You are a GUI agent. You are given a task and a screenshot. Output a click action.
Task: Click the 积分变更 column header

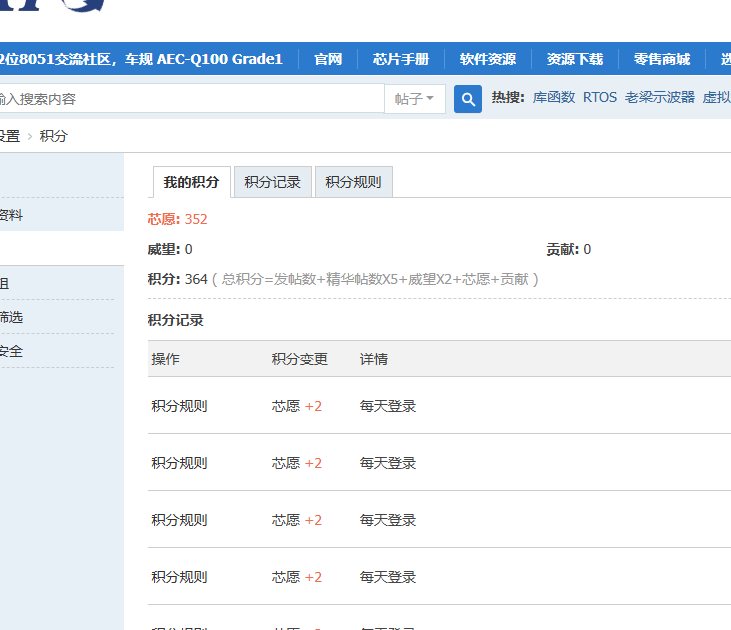coord(300,359)
